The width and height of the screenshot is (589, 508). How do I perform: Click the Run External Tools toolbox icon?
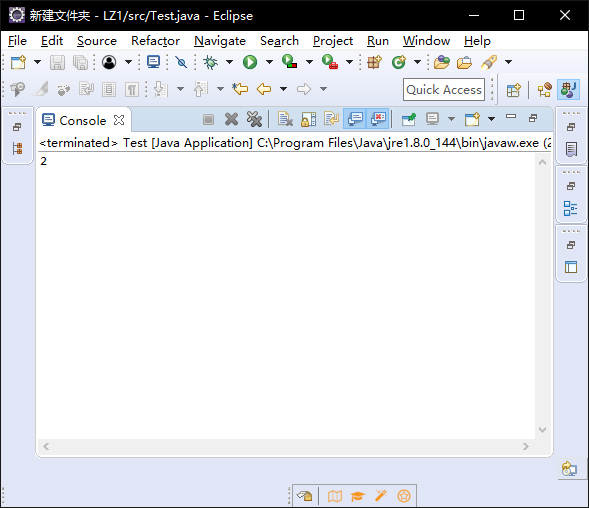[x=330, y=62]
